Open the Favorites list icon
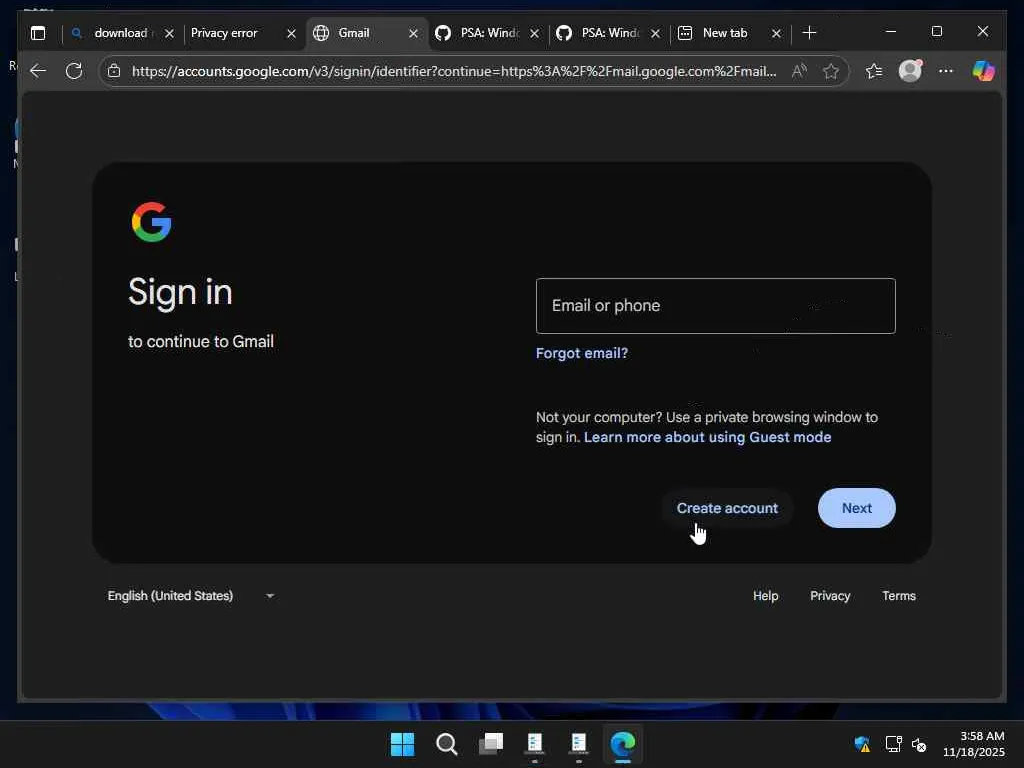Screen dimensions: 1024x768 point(874,71)
